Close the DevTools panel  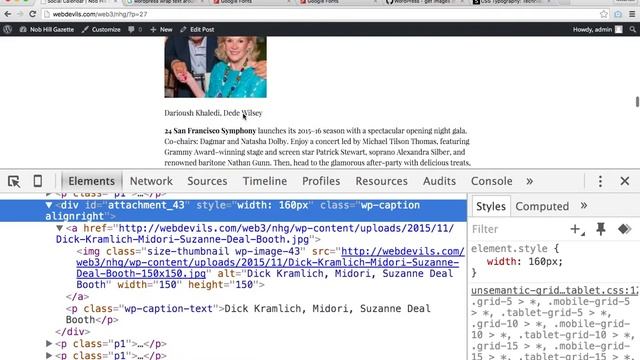click(x=624, y=181)
